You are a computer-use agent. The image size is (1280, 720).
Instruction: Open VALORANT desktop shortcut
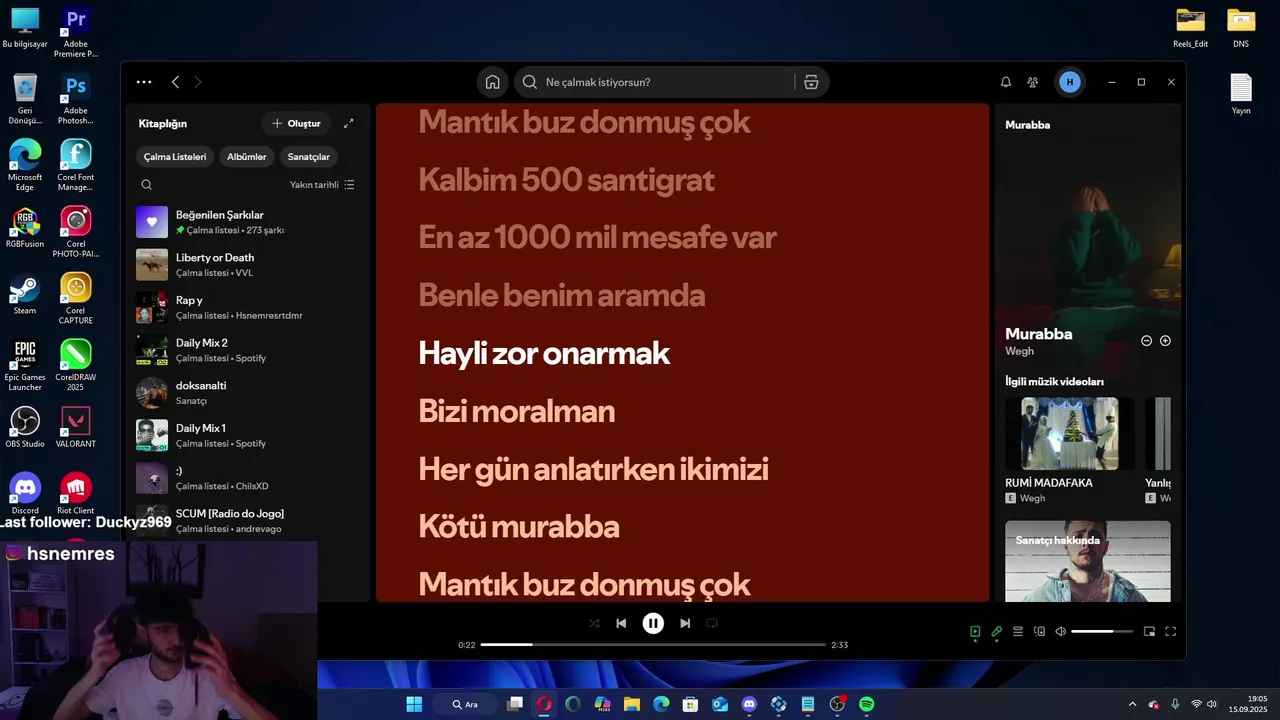[x=76, y=427]
